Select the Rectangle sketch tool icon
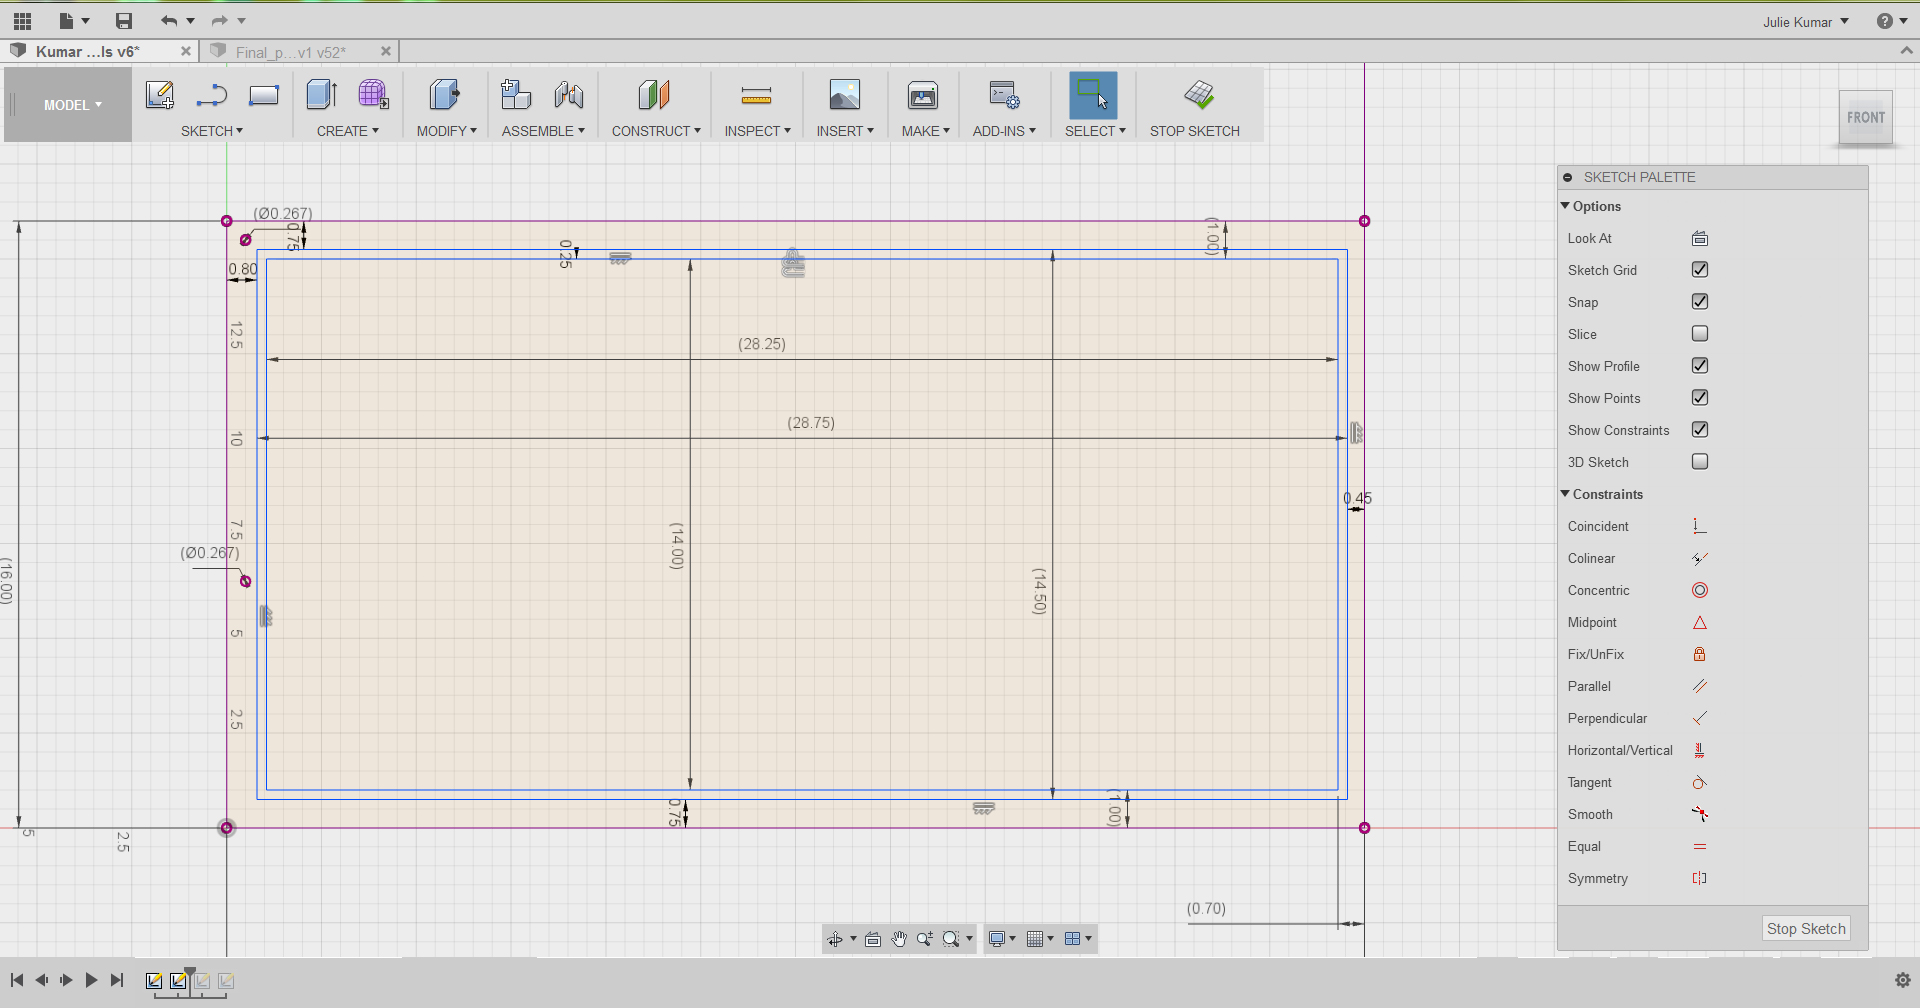This screenshot has height=1008, width=1920. point(264,95)
